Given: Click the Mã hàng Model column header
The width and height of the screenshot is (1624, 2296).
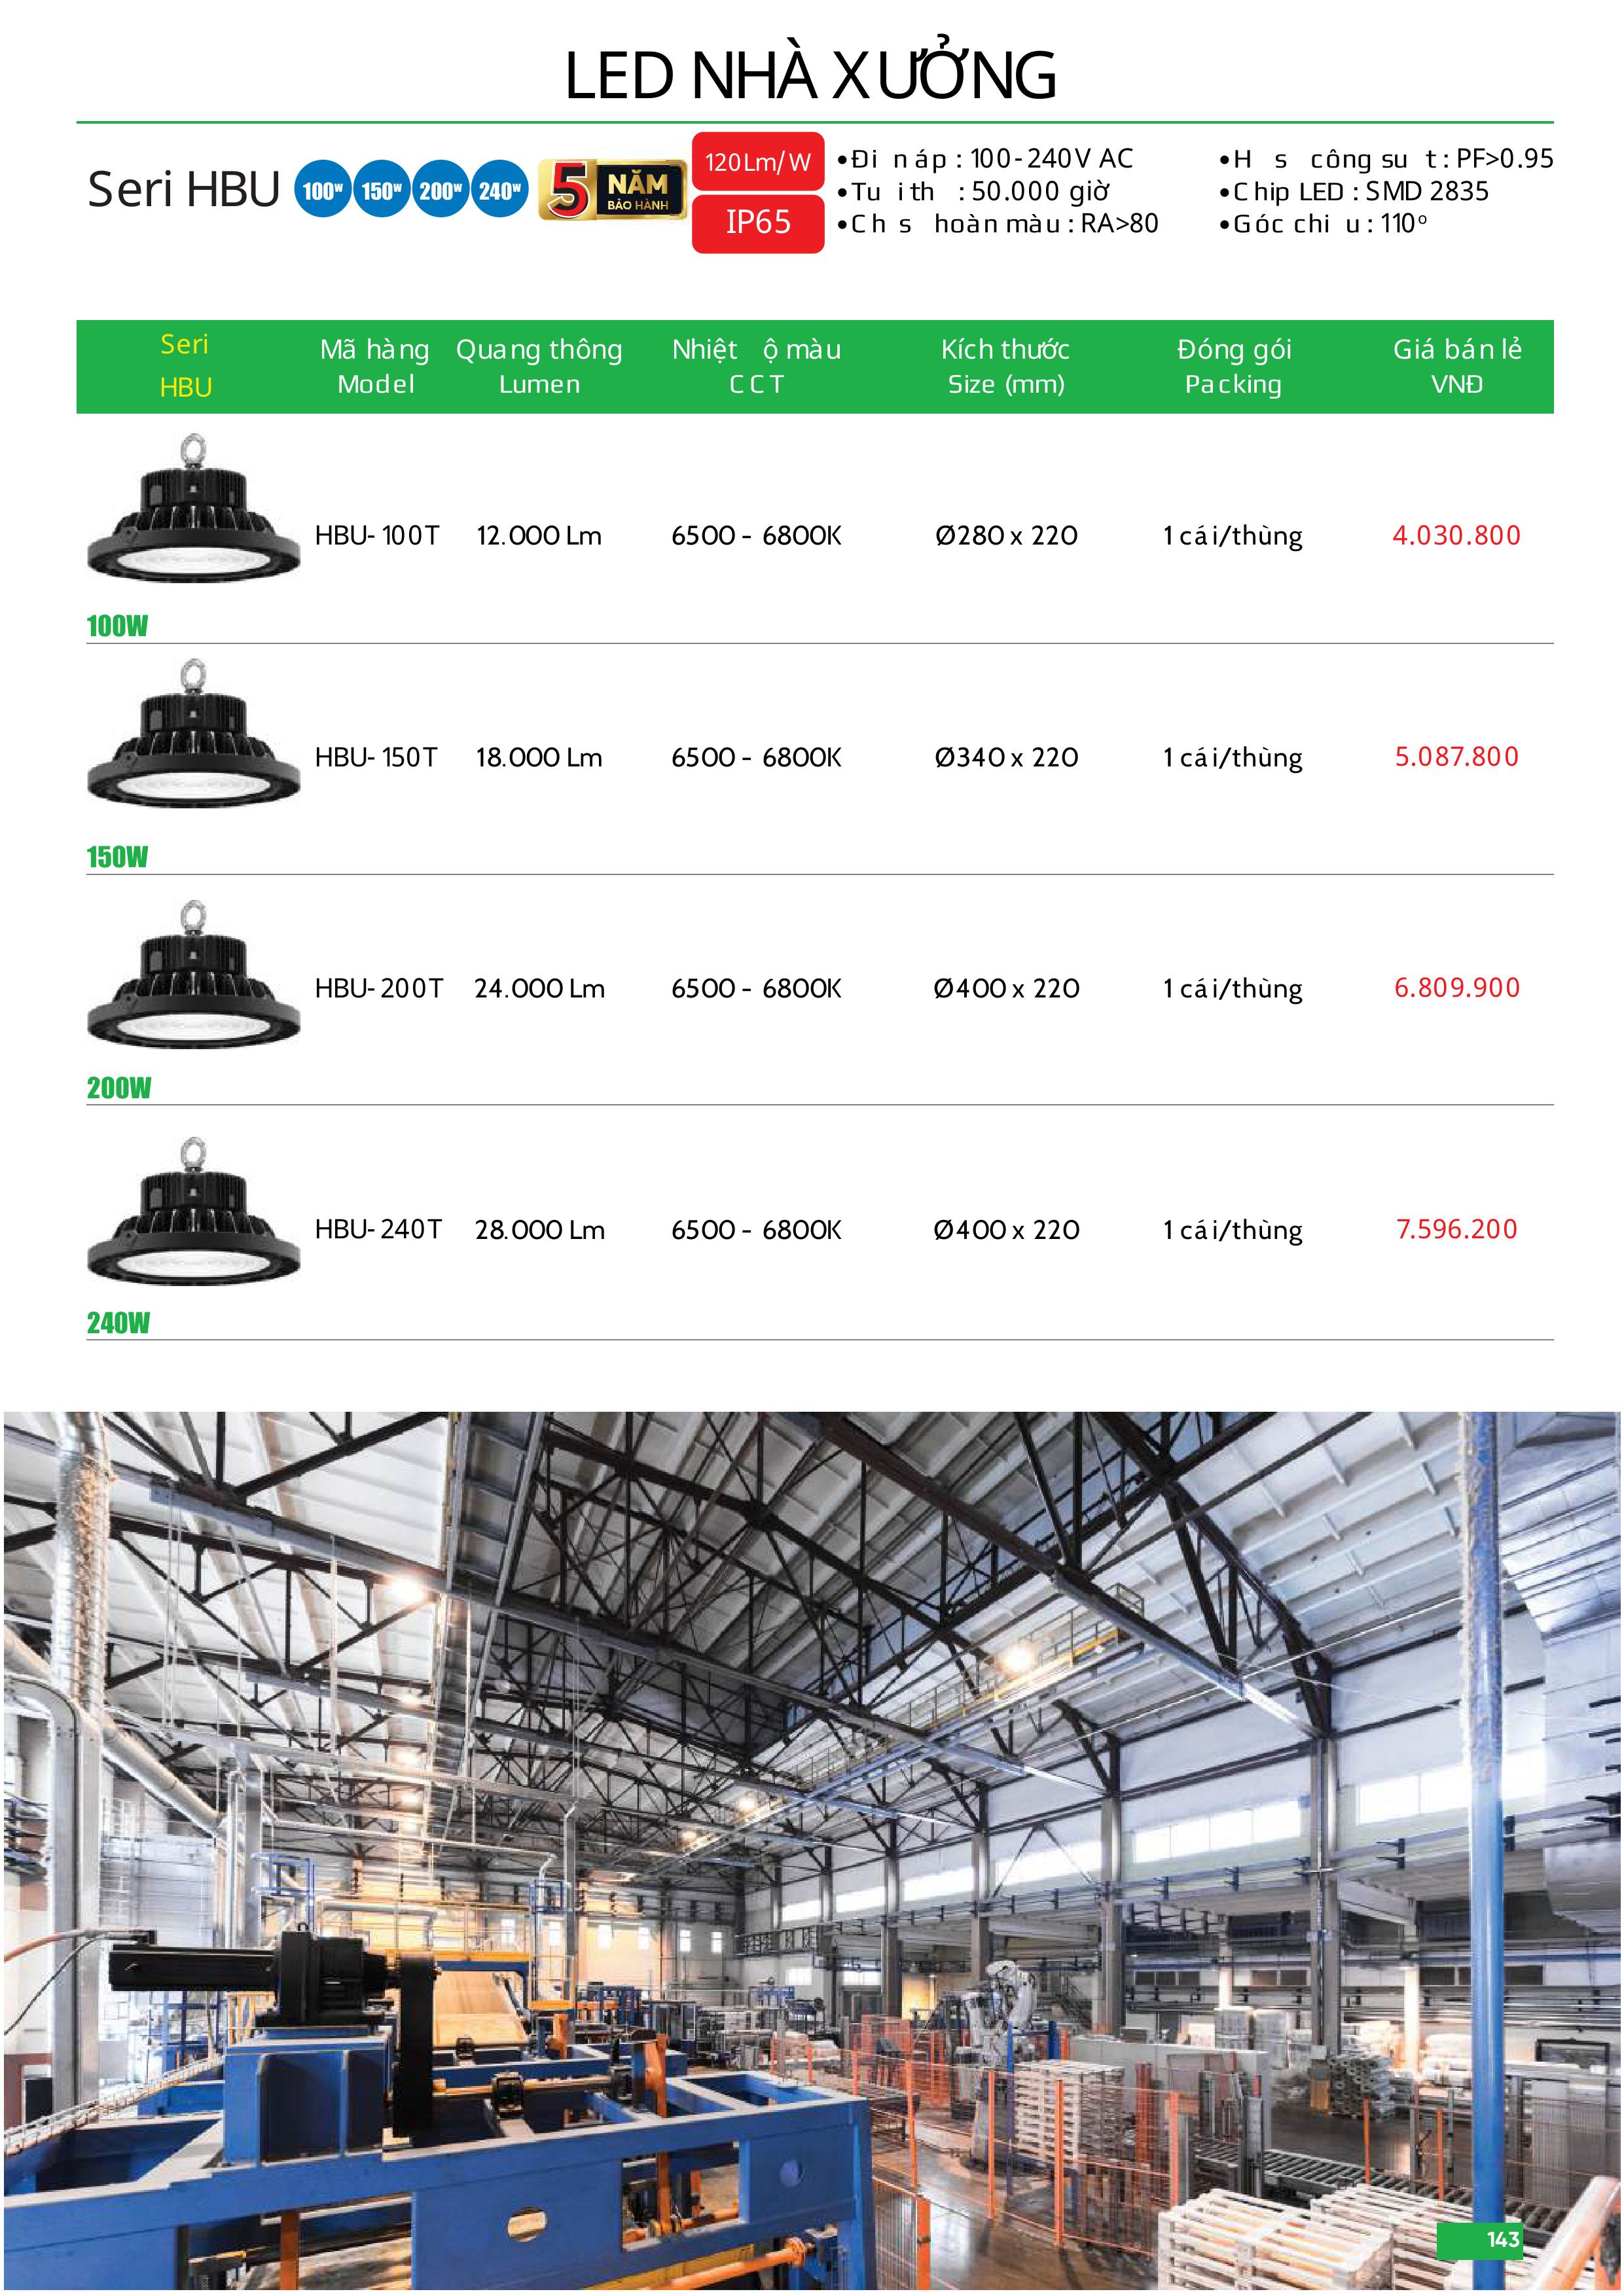Looking at the screenshot, I should [x=375, y=366].
